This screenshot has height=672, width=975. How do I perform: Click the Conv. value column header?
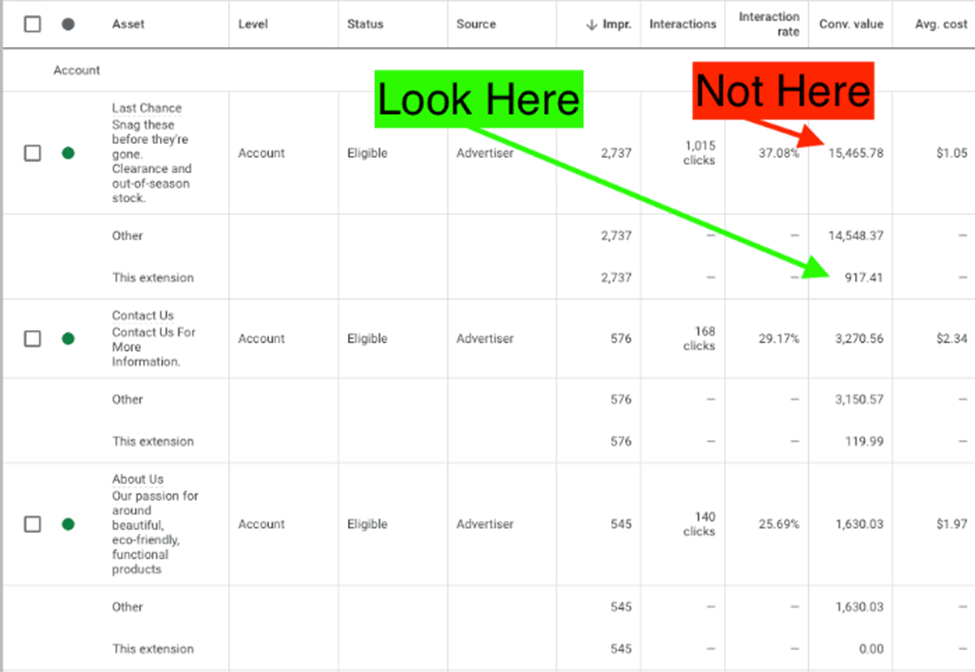851,24
